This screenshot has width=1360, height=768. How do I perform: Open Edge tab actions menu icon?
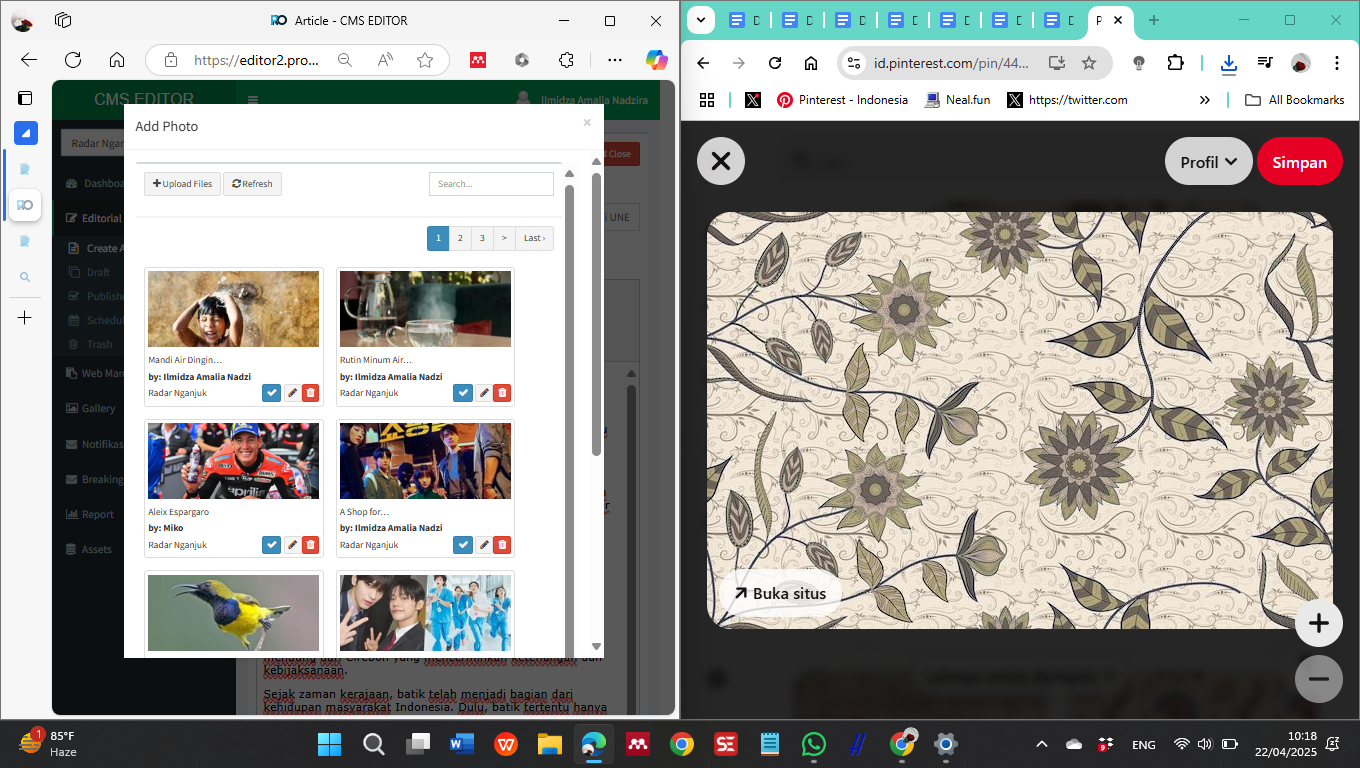click(x=25, y=98)
